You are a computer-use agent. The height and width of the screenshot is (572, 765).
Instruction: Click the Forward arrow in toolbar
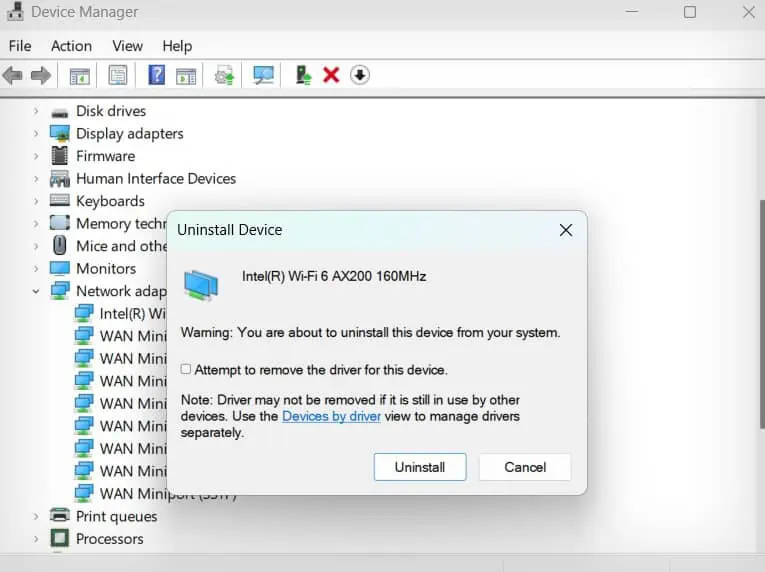[x=40, y=76]
